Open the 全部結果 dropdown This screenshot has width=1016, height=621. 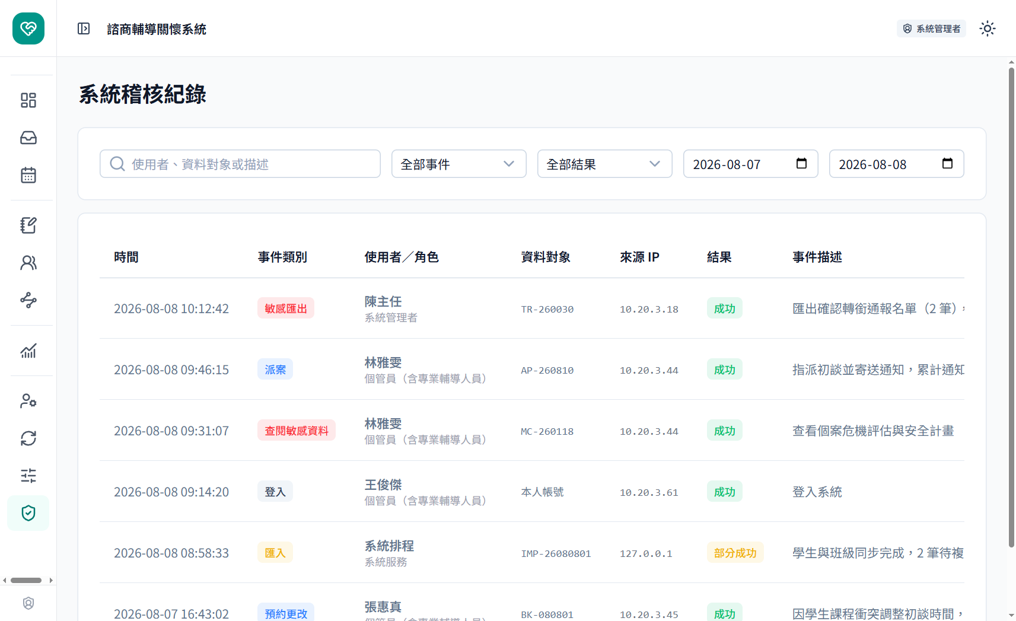click(x=605, y=164)
